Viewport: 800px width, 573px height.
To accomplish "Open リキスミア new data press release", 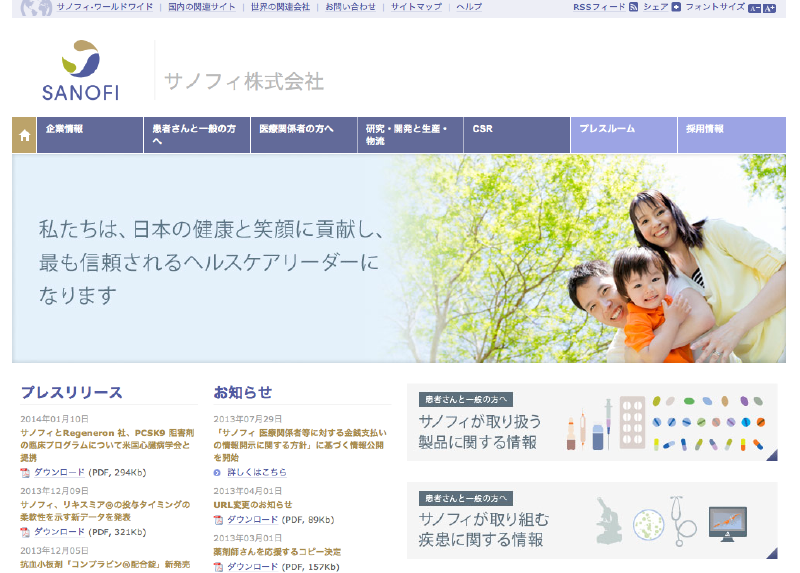I will click(x=105, y=511).
